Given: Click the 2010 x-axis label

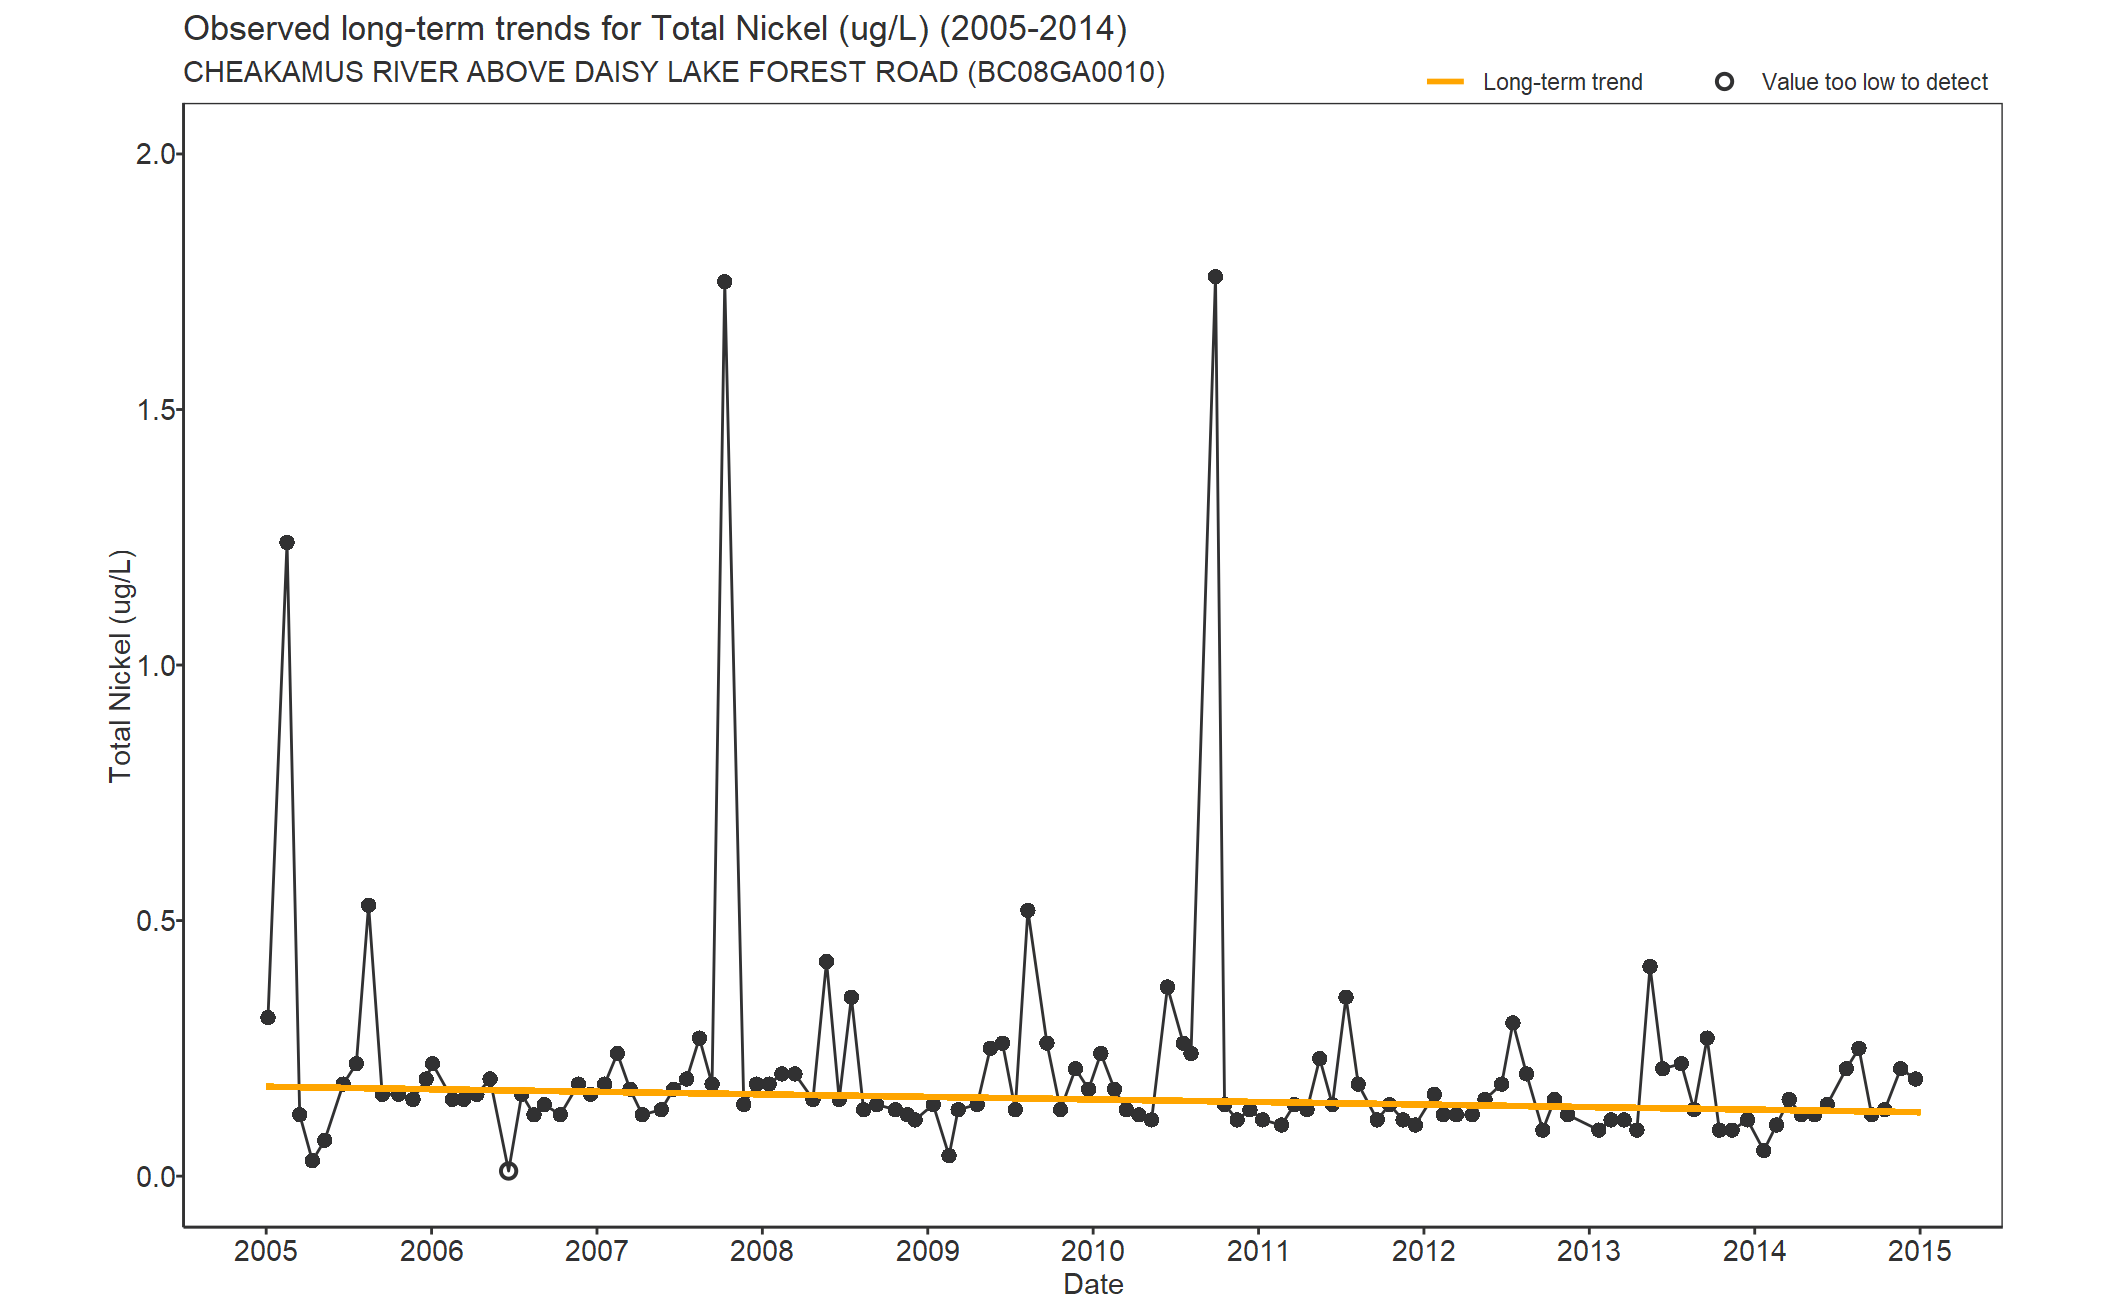Looking at the screenshot, I should click(x=1093, y=1251).
